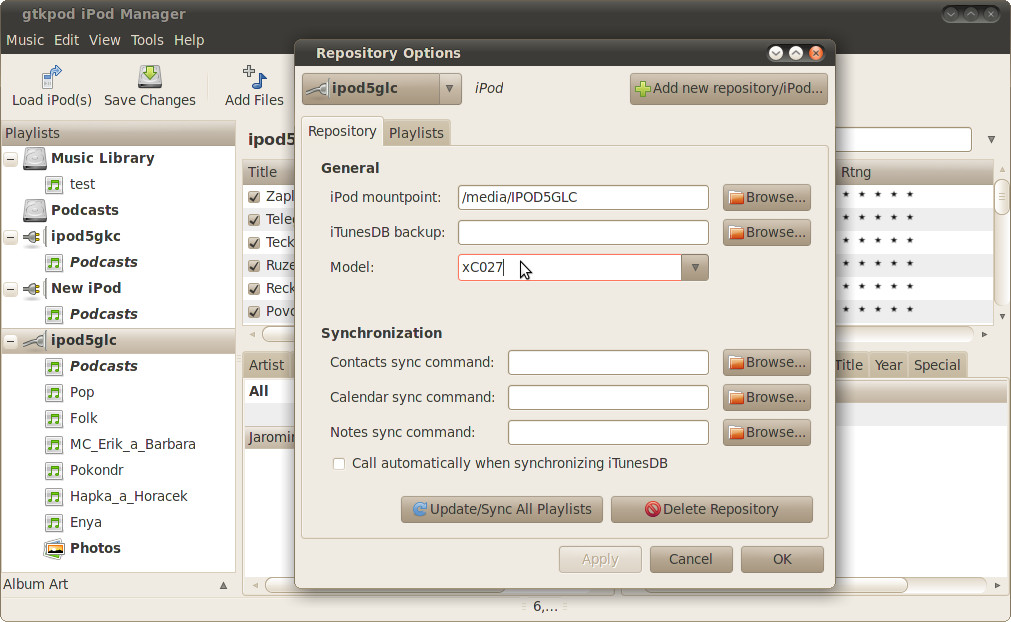Click the Enya playlist icon
Image resolution: width=1011 pixels, height=622 pixels.
tap(54, 523)
